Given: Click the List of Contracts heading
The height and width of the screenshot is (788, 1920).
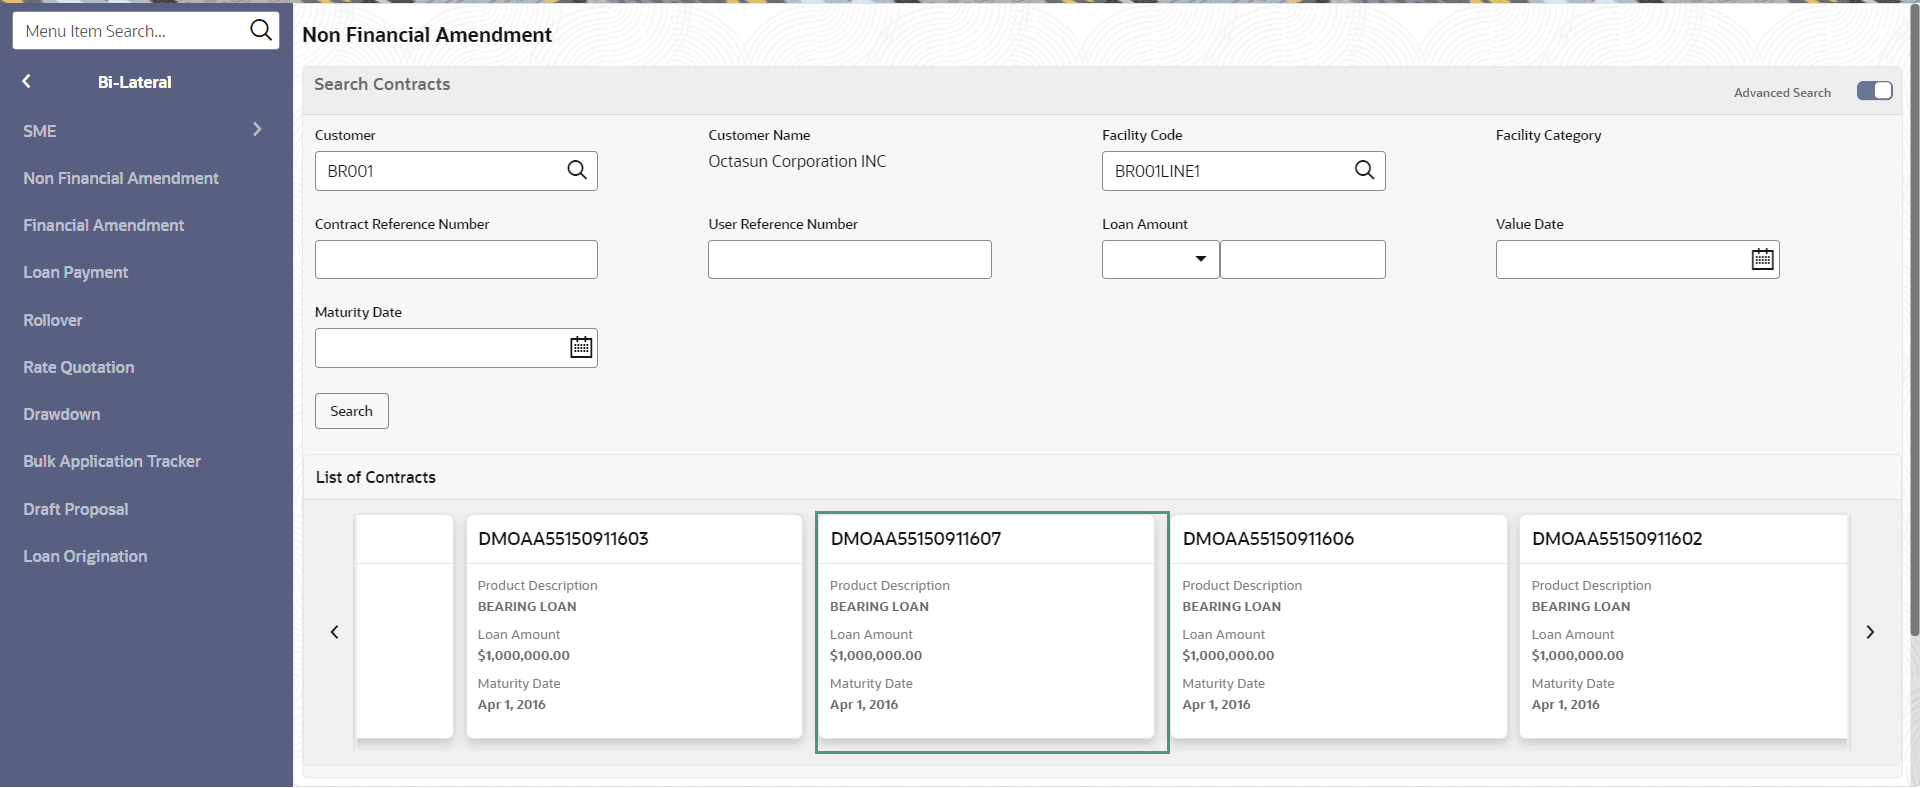Looking at the screenshot, I should pyautogui.click(x=376, y=477).
